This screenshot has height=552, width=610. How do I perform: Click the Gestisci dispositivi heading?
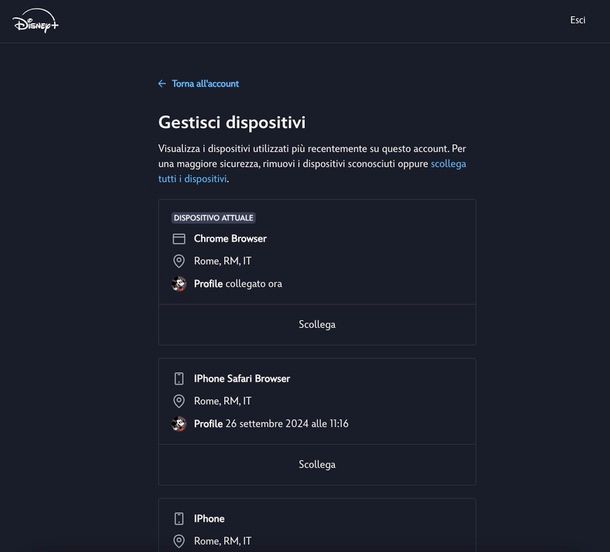tap(232, 122)
